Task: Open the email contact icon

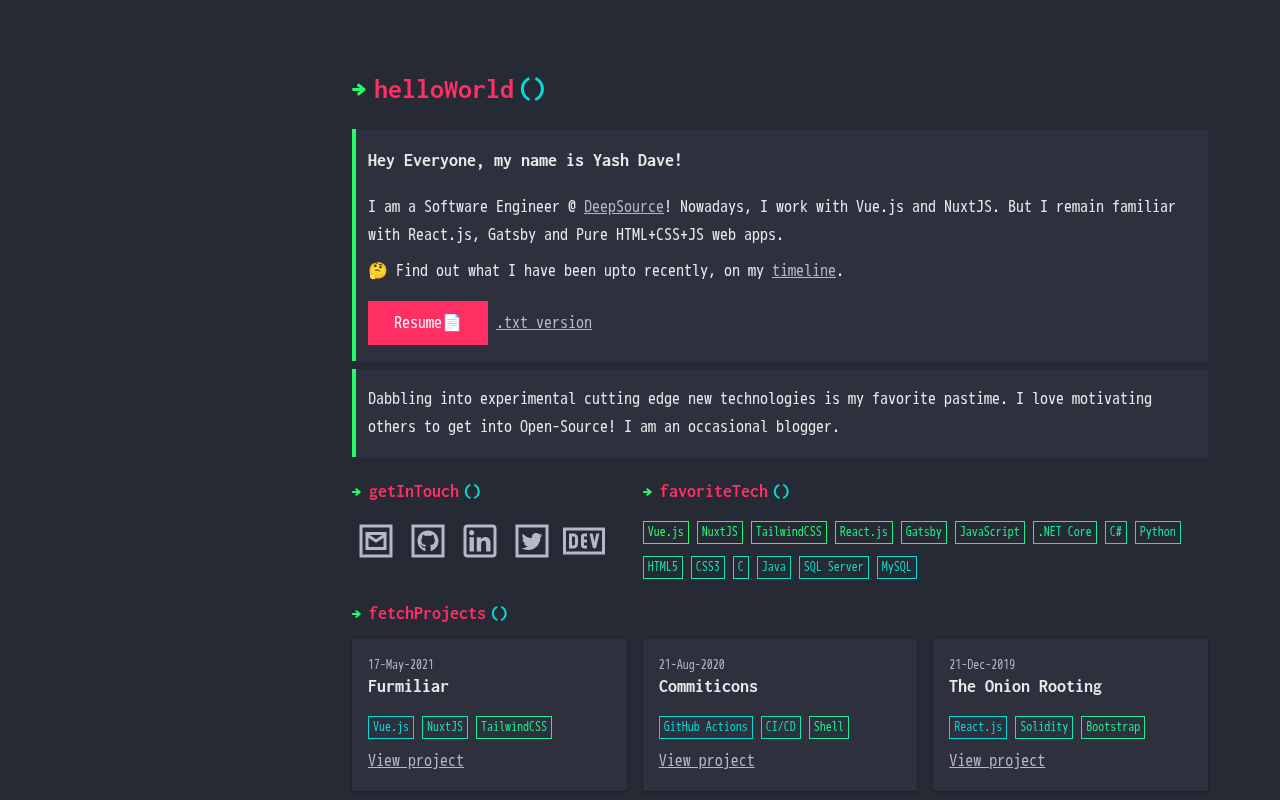Action: [376, 541]
